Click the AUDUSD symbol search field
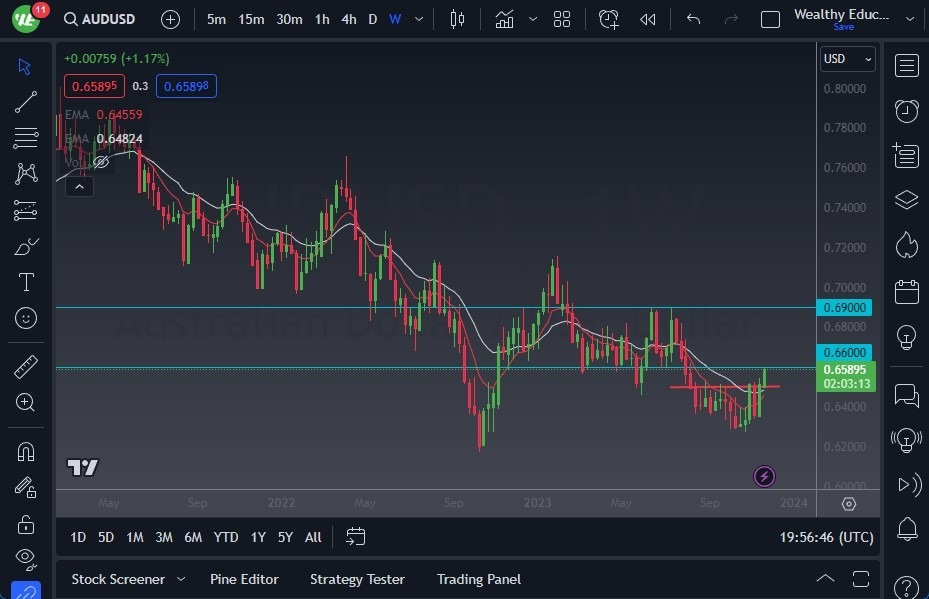Image resolution: width=929 pixels, height=599 pixels. click(x=99, y=18)
